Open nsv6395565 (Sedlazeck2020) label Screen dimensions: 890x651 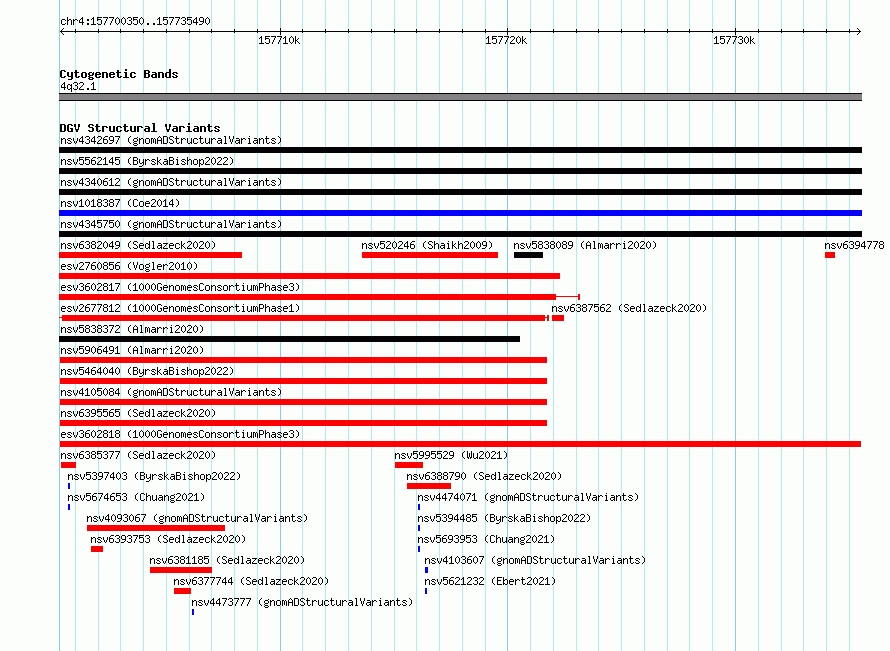pos(138,413)
